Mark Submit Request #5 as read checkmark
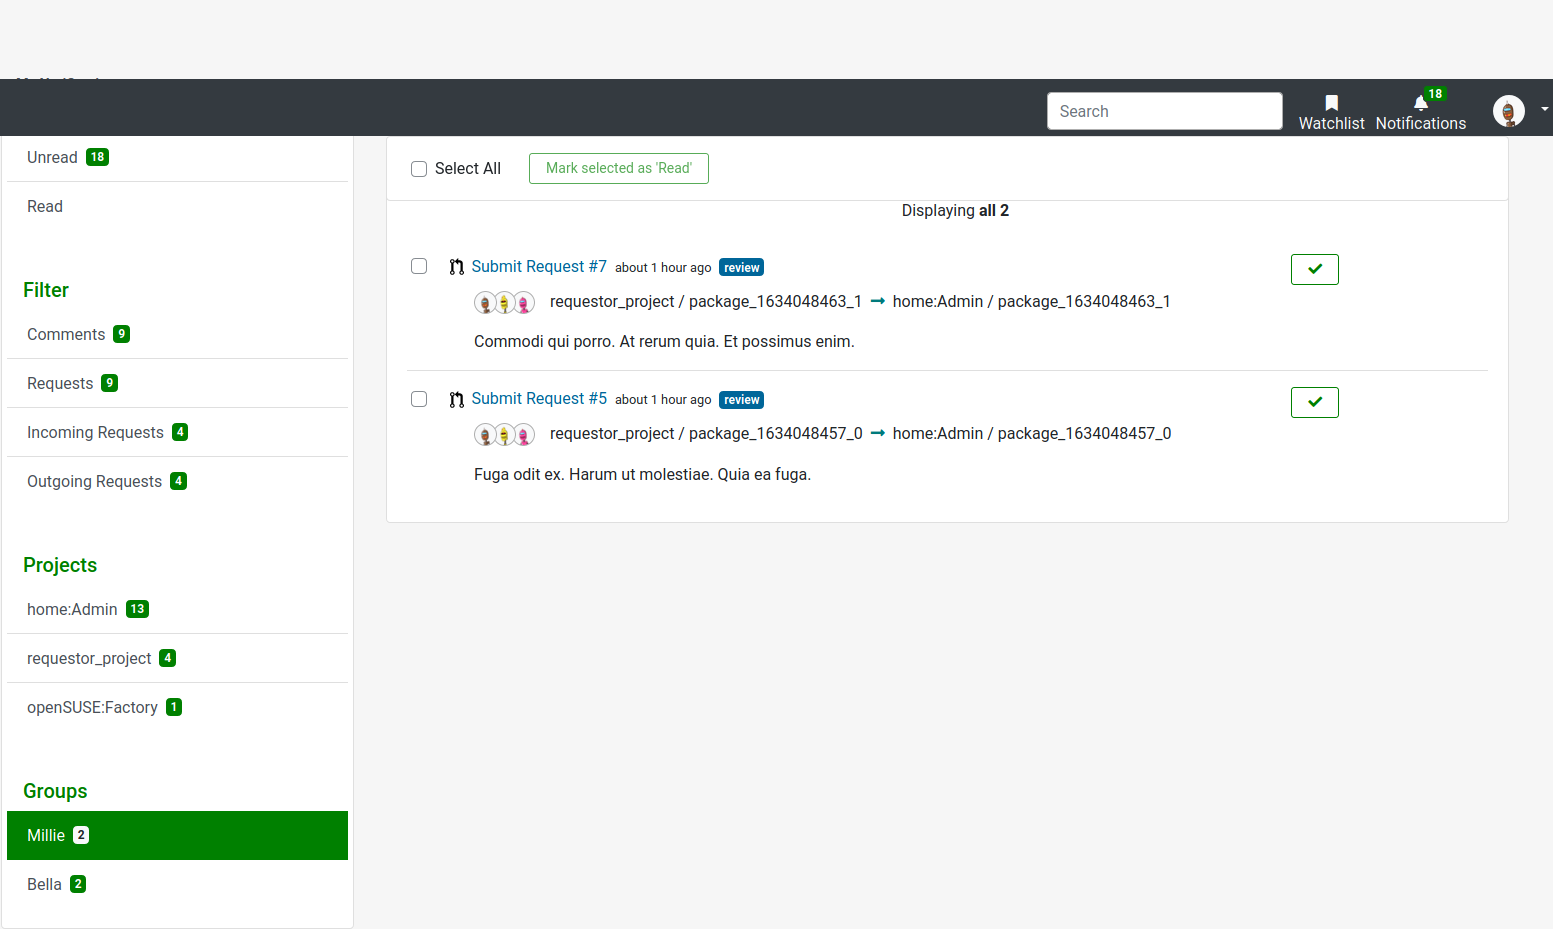This screenshot has width=1553, height=929. point(1314,402)
